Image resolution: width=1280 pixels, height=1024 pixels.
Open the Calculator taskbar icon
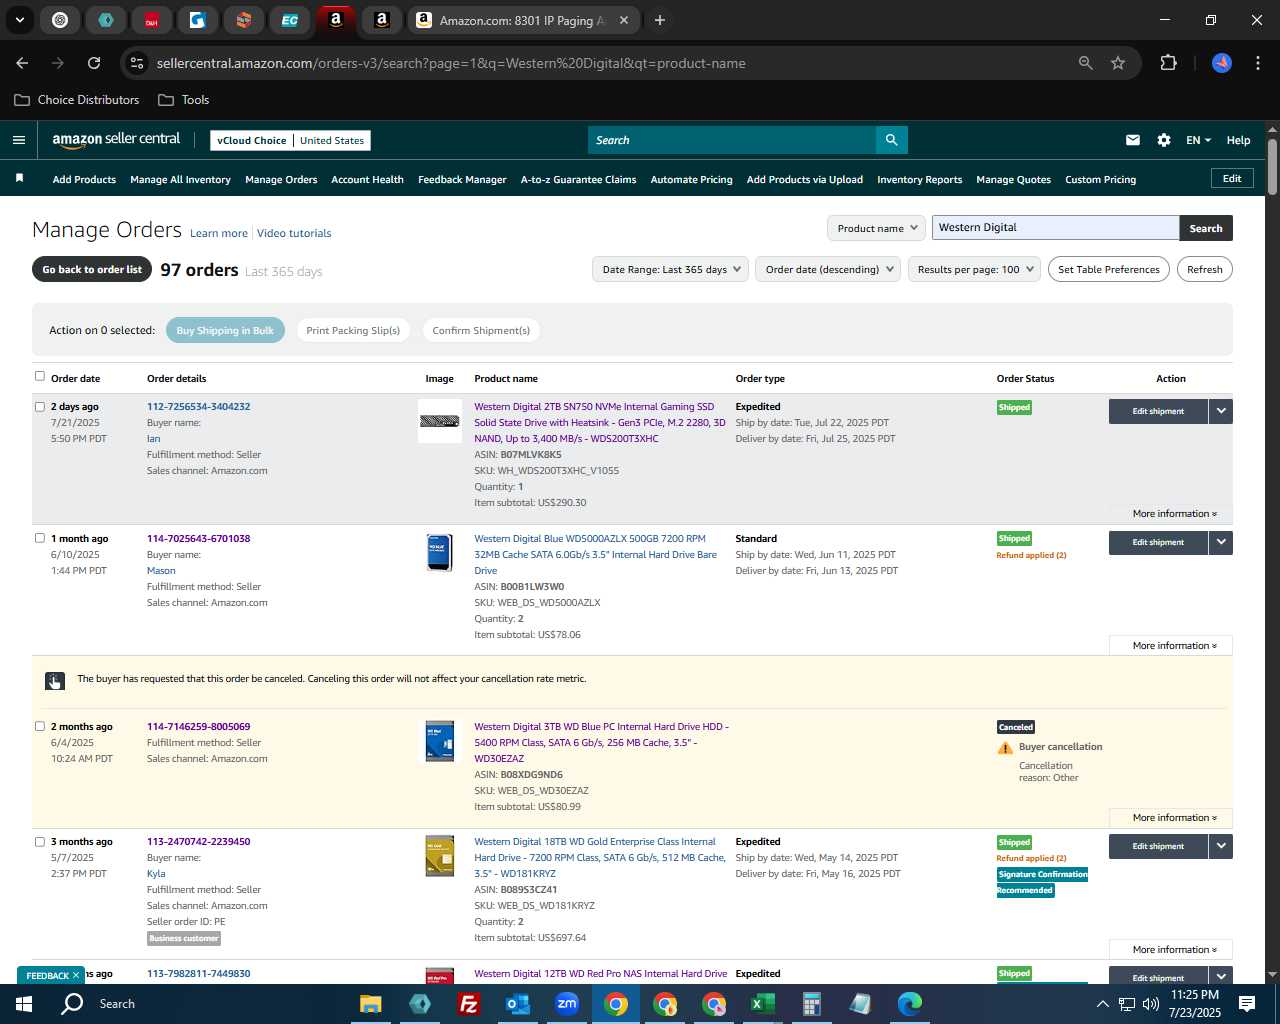(x=811, y=1004)
